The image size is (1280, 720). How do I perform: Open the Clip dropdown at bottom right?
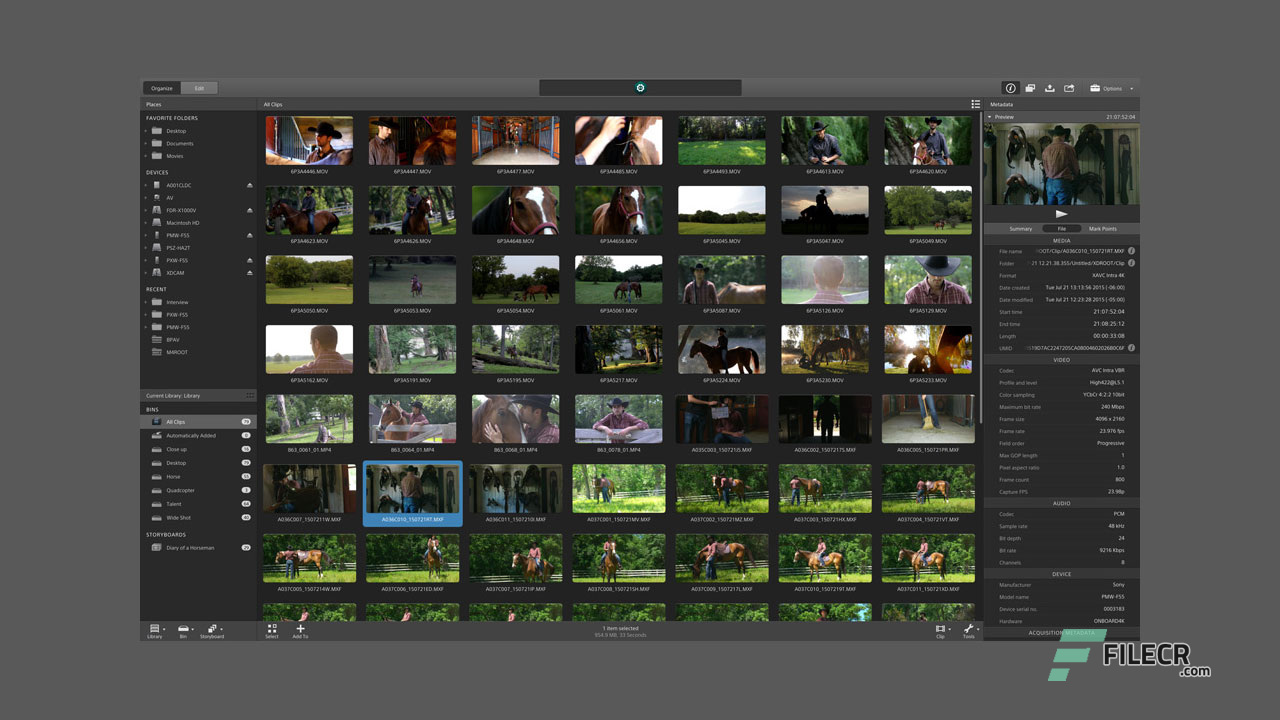pos(941,630)
